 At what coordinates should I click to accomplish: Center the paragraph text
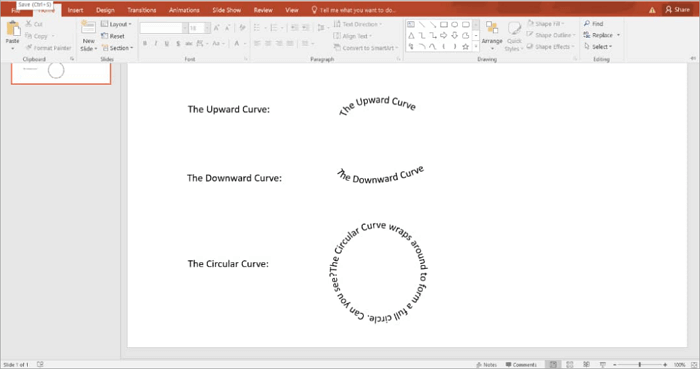tap(268, 43)
